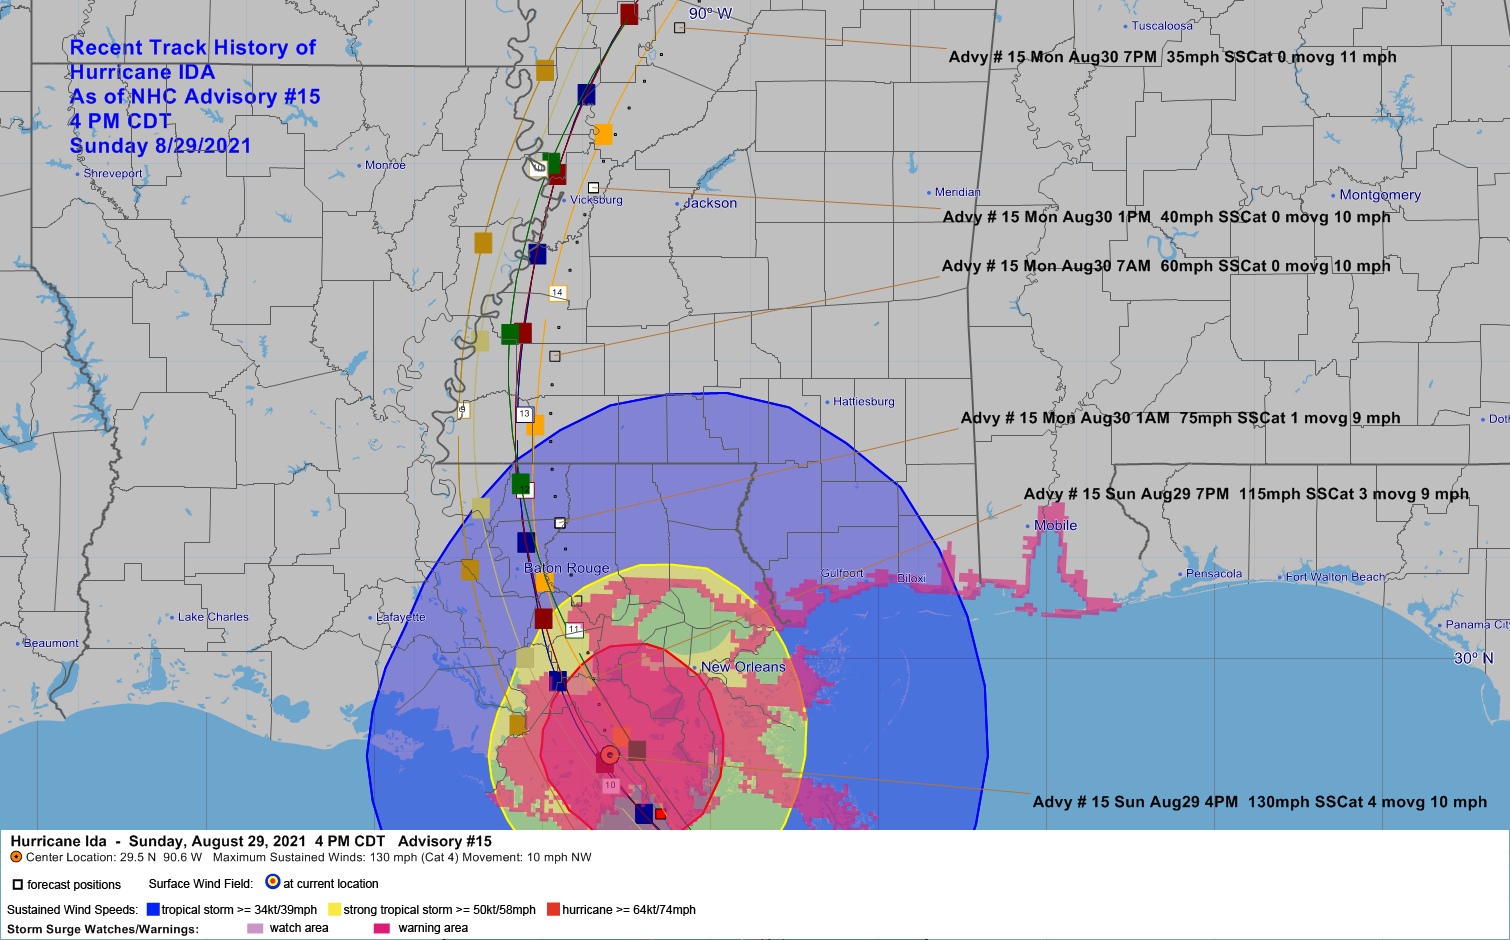The height and width of the screenshot is (940, 1510).
Task: Click the "Surface Wind Field:" legend label
Action: click(201, 884)
